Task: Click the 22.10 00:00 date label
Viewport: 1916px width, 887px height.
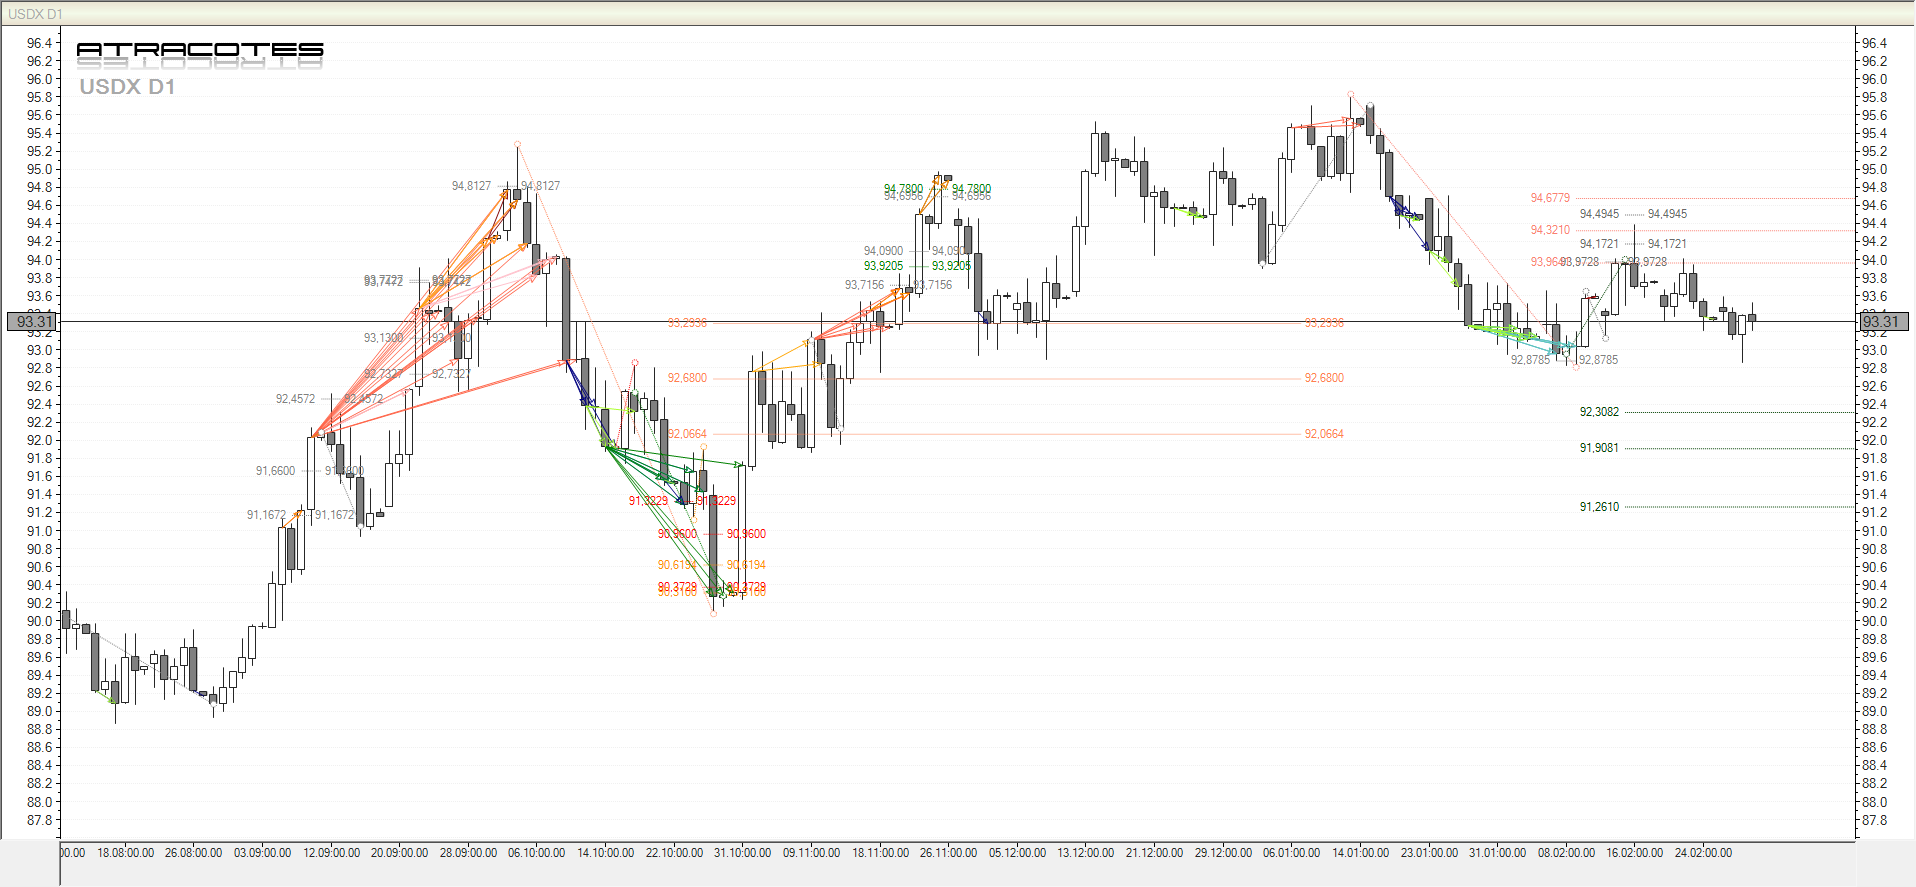Action: 674,853
